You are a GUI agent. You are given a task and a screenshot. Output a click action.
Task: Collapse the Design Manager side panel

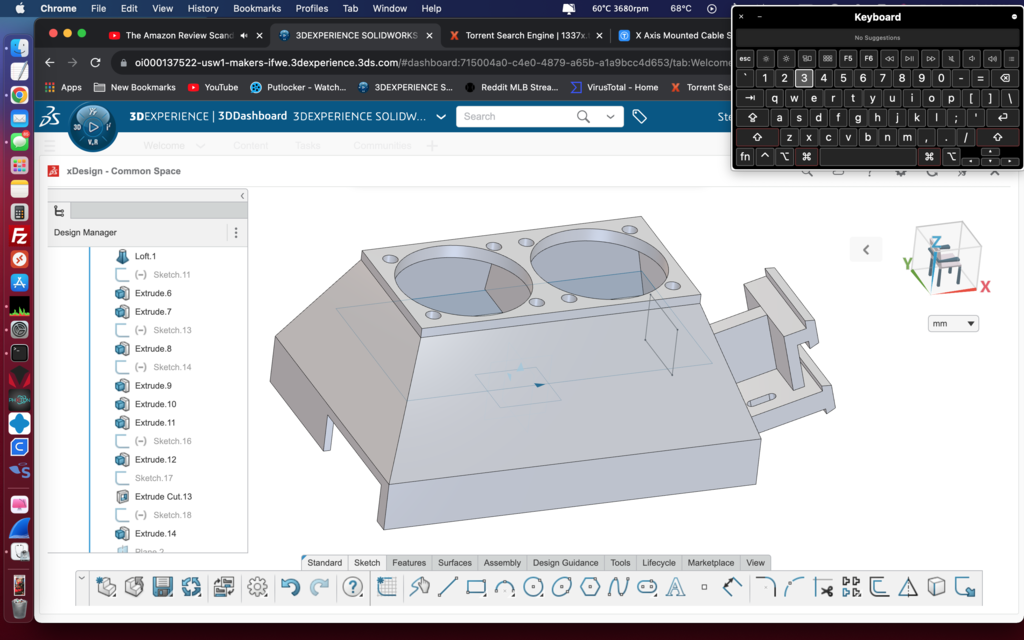(x=242, y=195)
